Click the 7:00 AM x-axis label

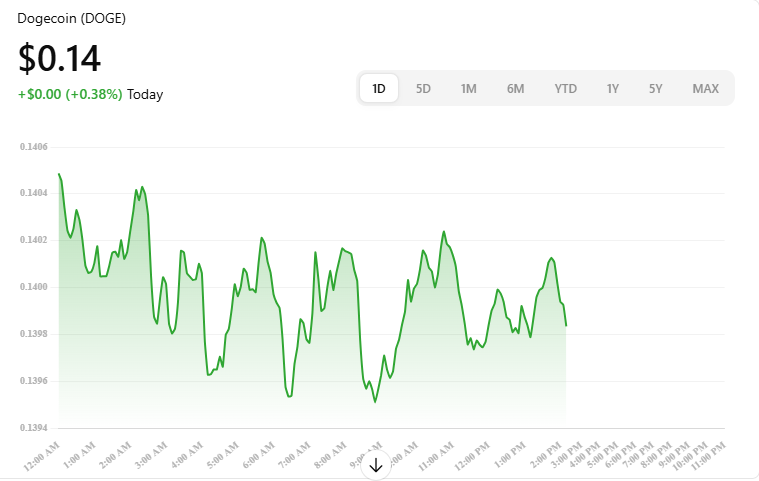294,456
